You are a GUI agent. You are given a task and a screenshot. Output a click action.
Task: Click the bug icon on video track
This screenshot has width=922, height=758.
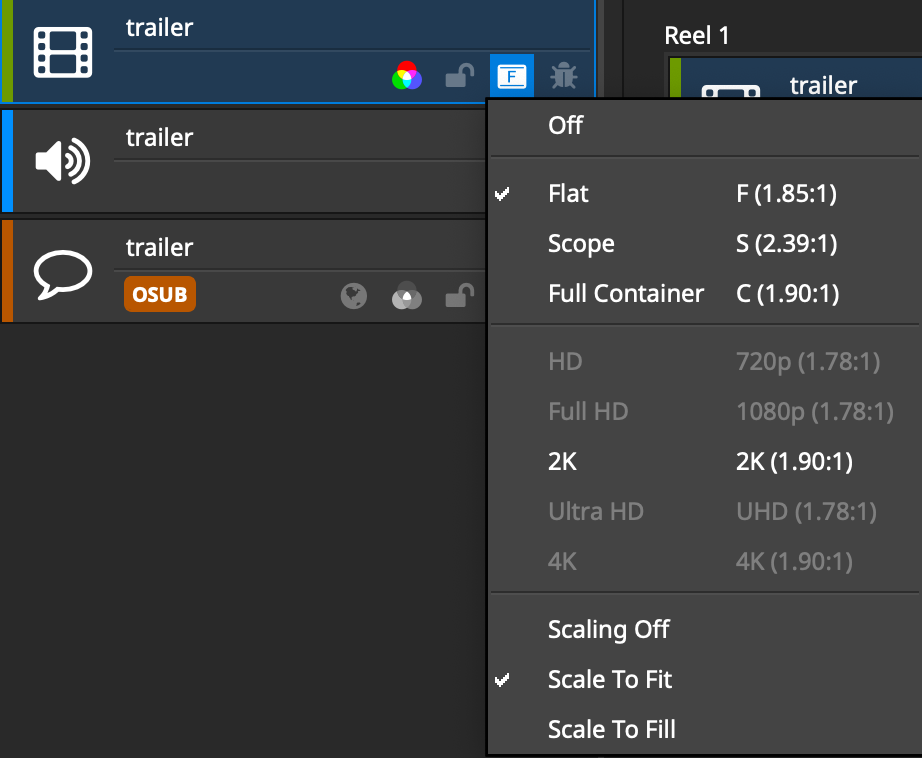click(x=563, y=76)
